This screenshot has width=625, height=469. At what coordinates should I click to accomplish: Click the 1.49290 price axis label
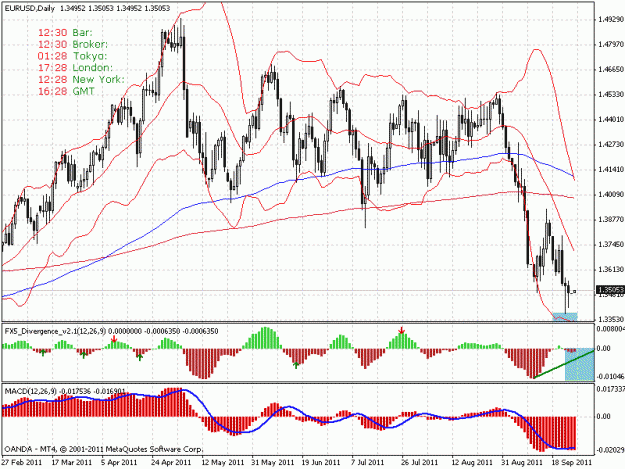coord(611,19)
